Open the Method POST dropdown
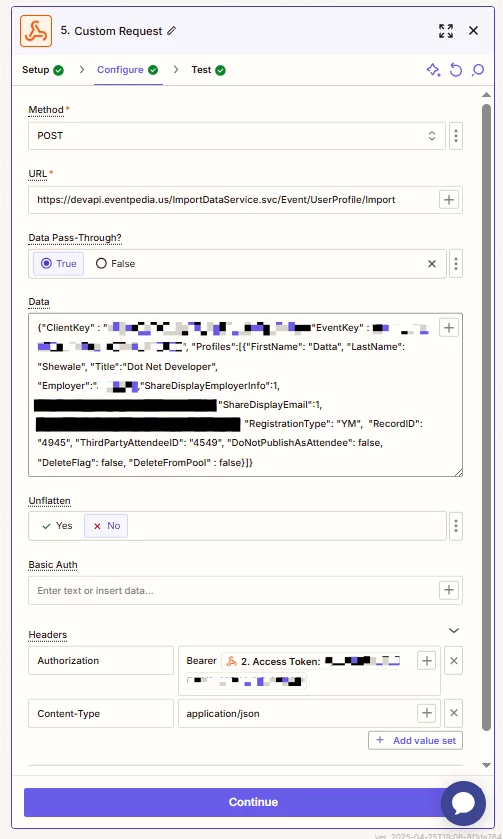This screenshot has height=839, width=503. pos(237,135)
